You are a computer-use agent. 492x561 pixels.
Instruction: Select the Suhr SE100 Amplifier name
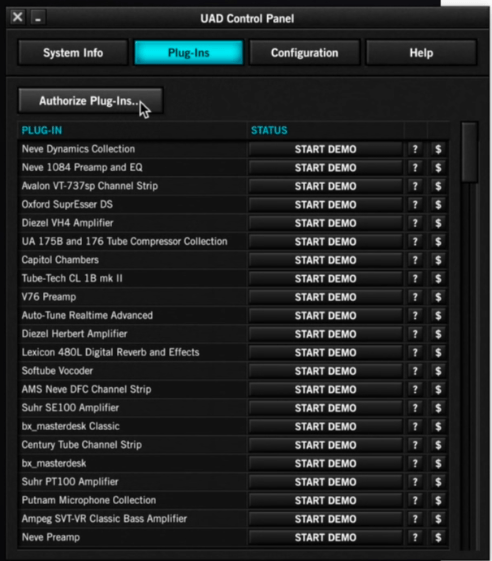(70, 408)
